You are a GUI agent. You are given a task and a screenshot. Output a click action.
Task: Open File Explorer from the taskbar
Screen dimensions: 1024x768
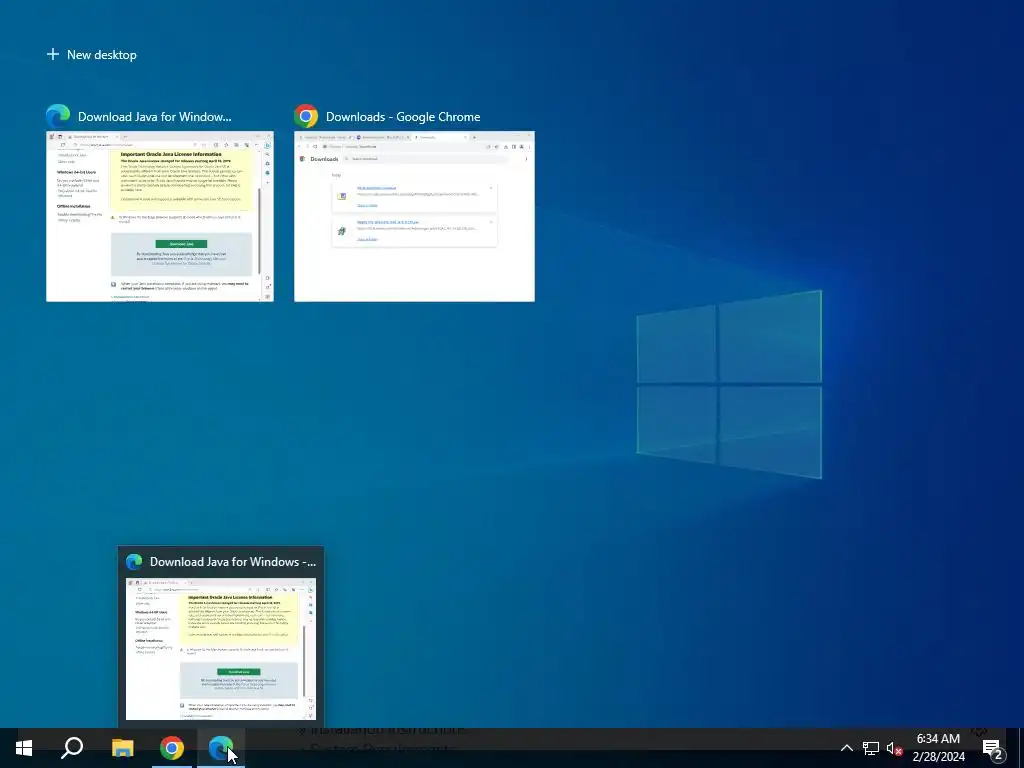click(122, 748)
